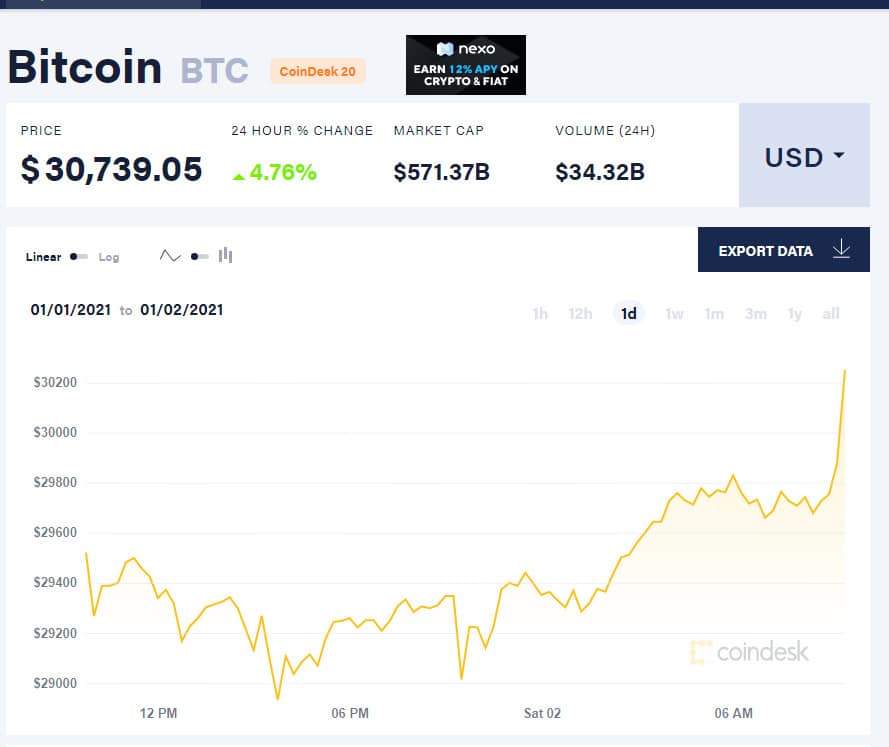Viewport: 889px width, 747px height.
Task: Click the 01/02/2021 end date
Action: (x=182, y=310)
